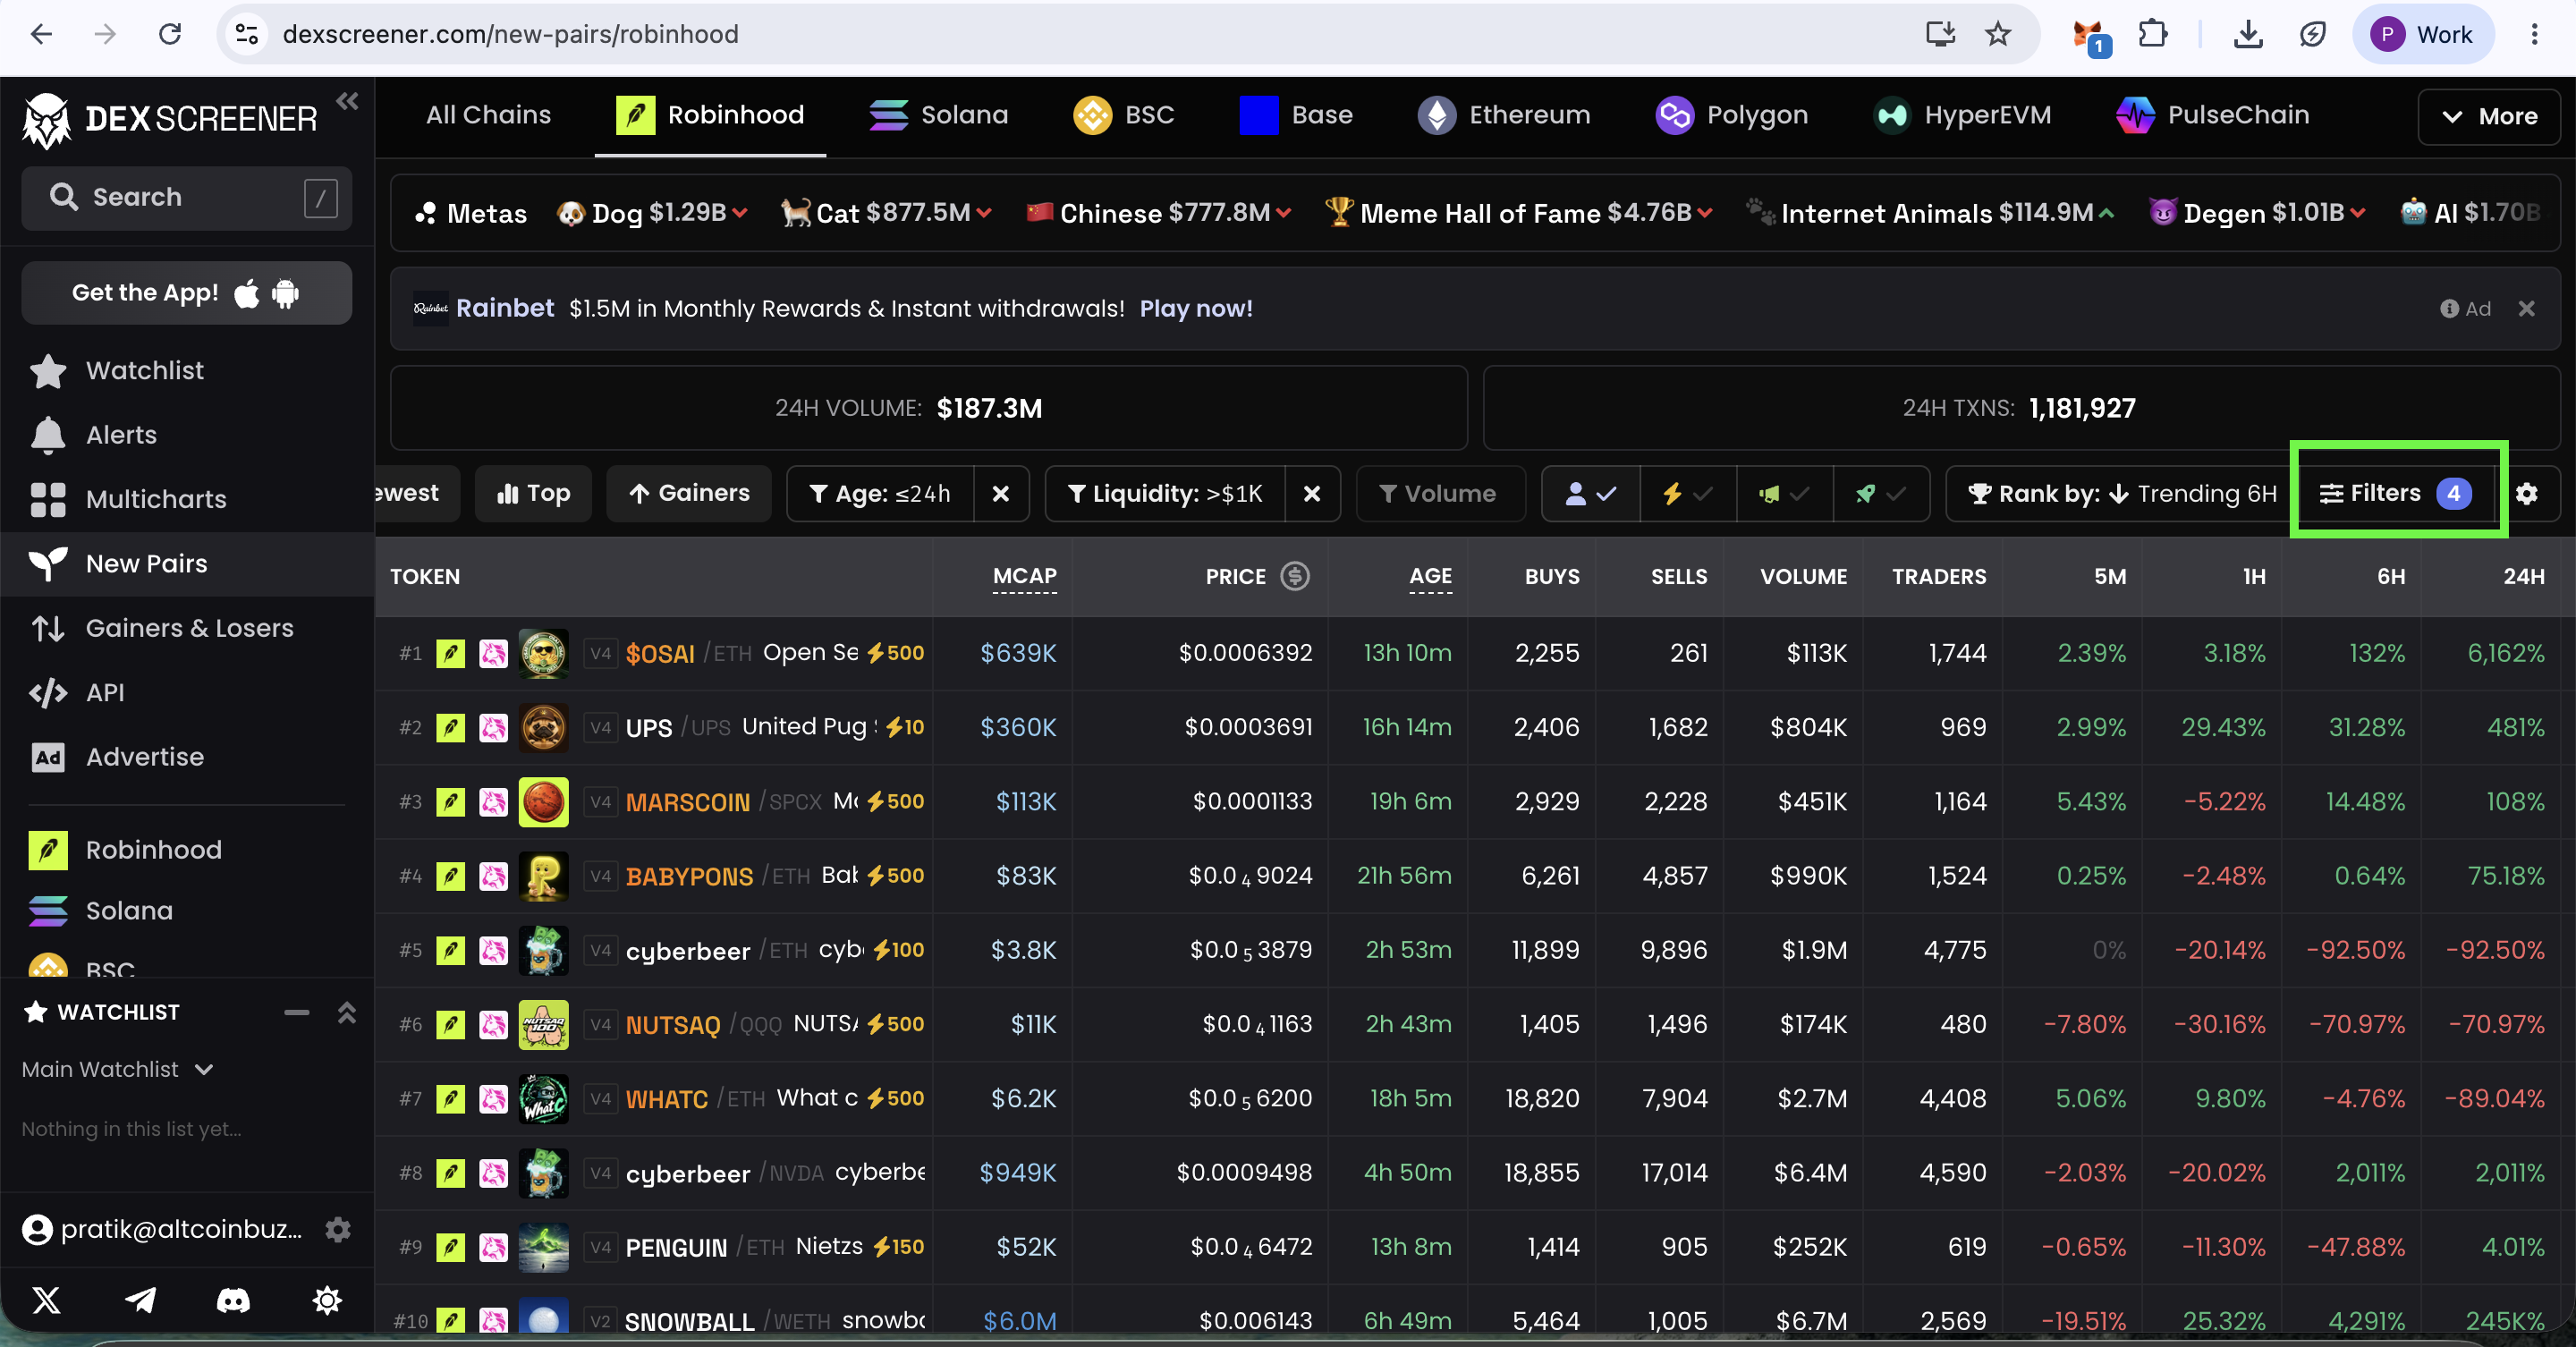Open the API code icon in the sidebar
The height and width of the screenshot is (1347, 2576).
click(x=48, y=692)
